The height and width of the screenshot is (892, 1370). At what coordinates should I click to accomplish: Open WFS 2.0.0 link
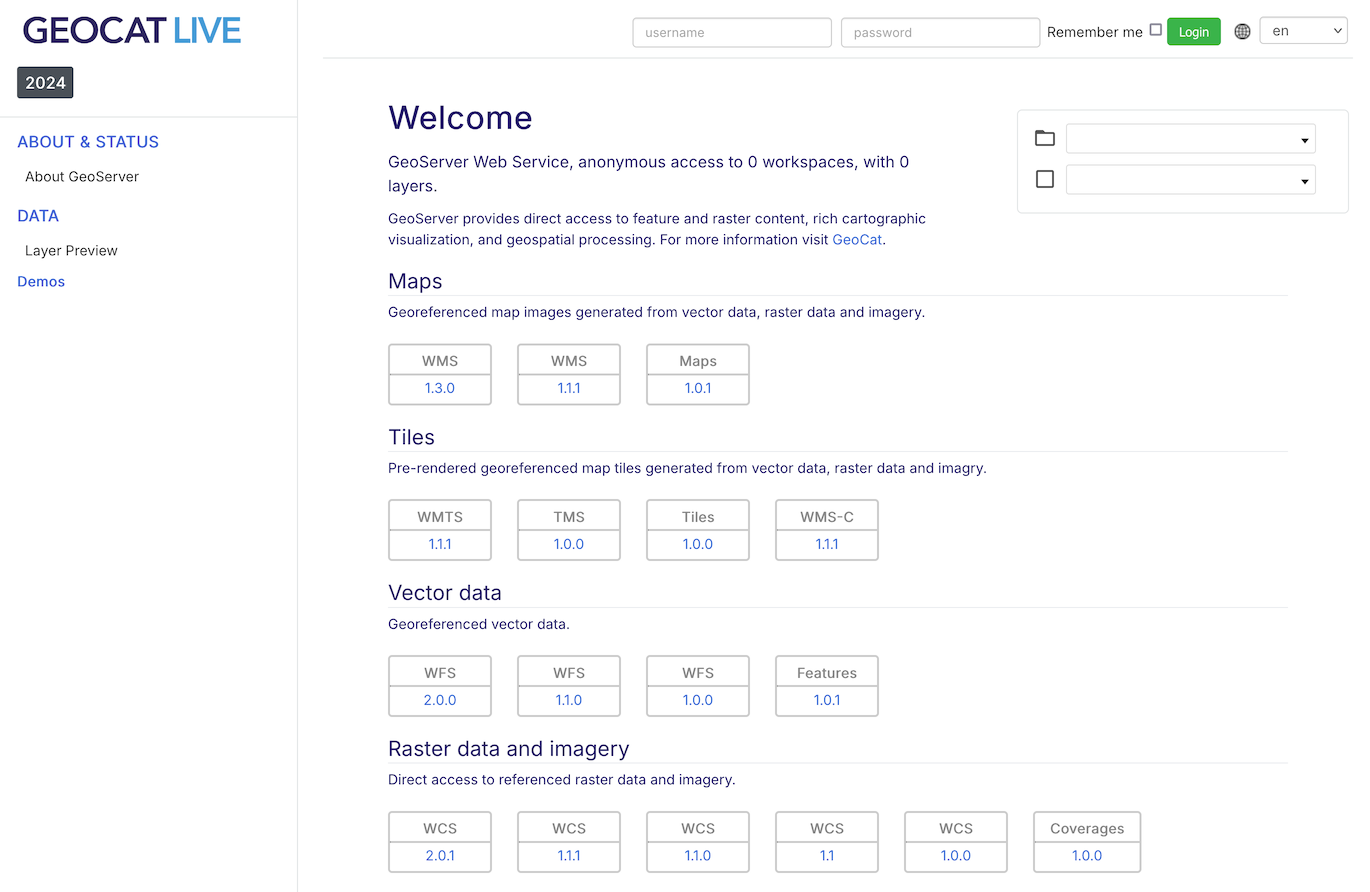click(440, 700)
